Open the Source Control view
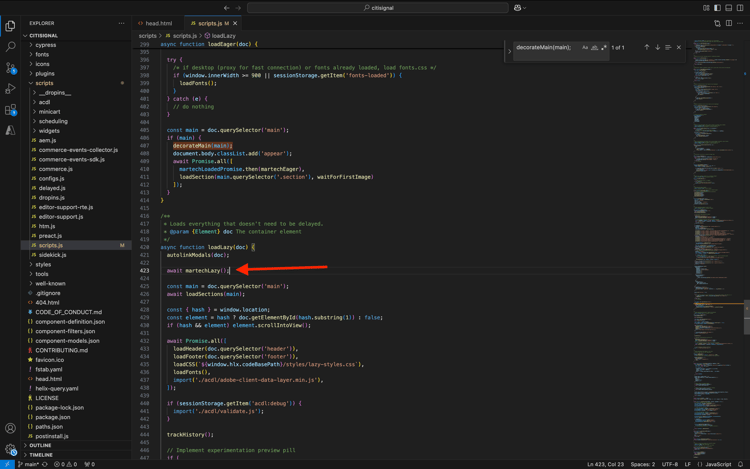 [11, 68]
